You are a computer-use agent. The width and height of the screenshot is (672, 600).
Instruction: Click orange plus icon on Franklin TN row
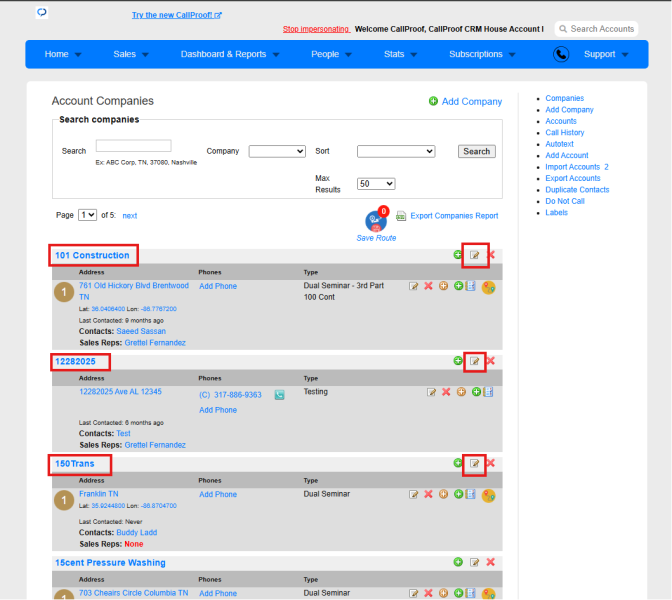point(443,494)
